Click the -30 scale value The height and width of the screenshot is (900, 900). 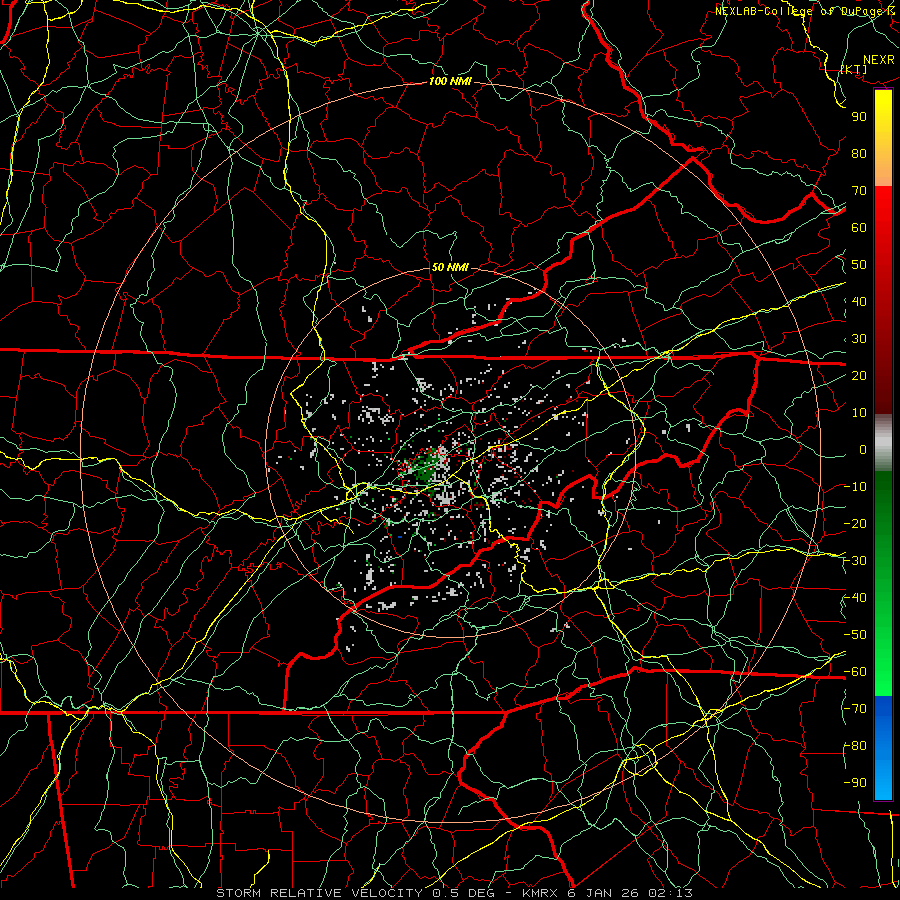coord(855,561)
